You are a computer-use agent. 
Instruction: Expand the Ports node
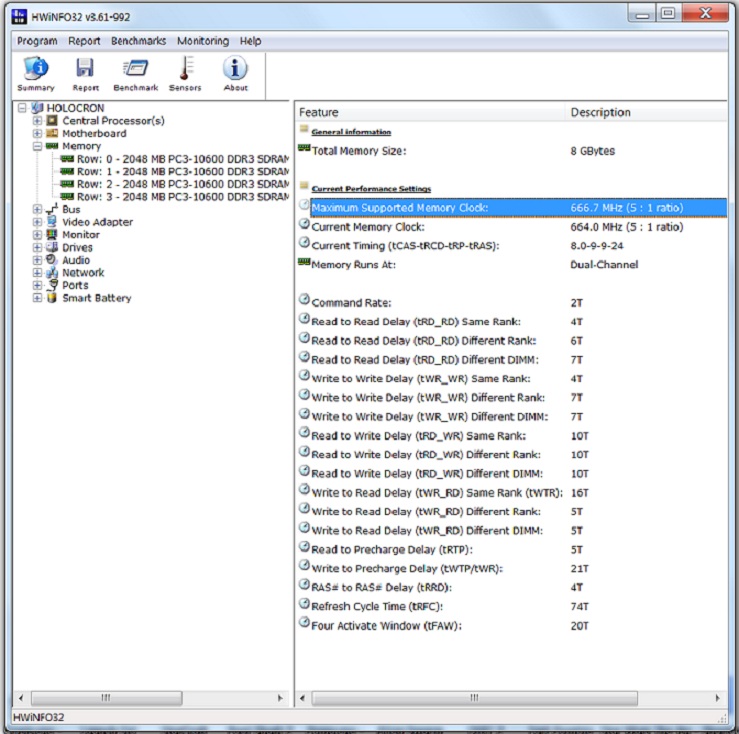pos(37,285)
